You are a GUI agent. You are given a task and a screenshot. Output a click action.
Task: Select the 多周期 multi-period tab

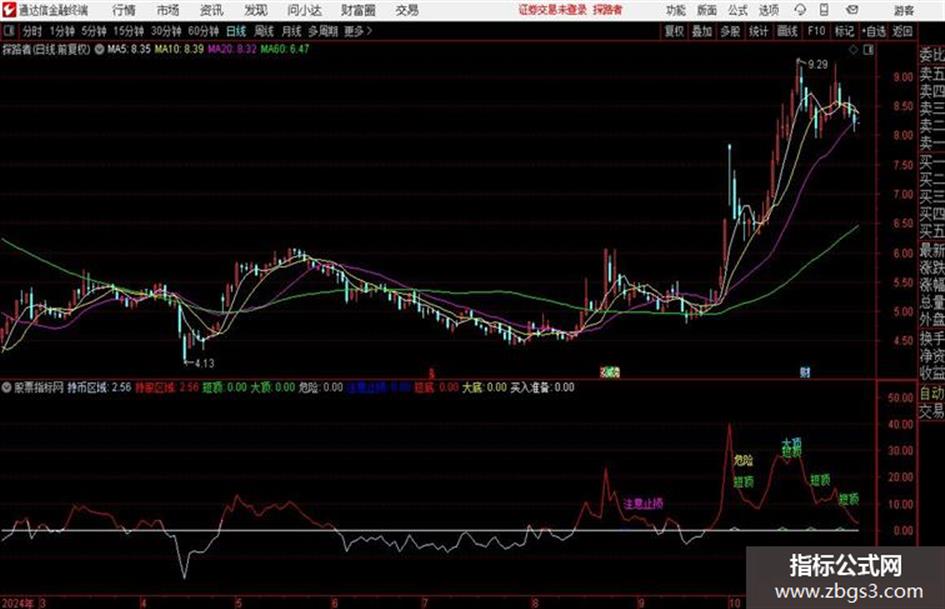point(323,31)
